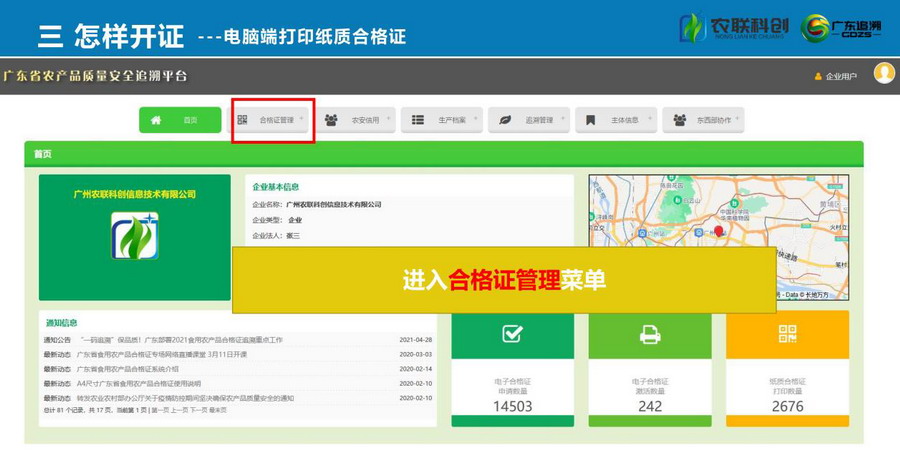Click the people icon beside 农安信用
900x466 pixels.
click(x=331, y=120)
